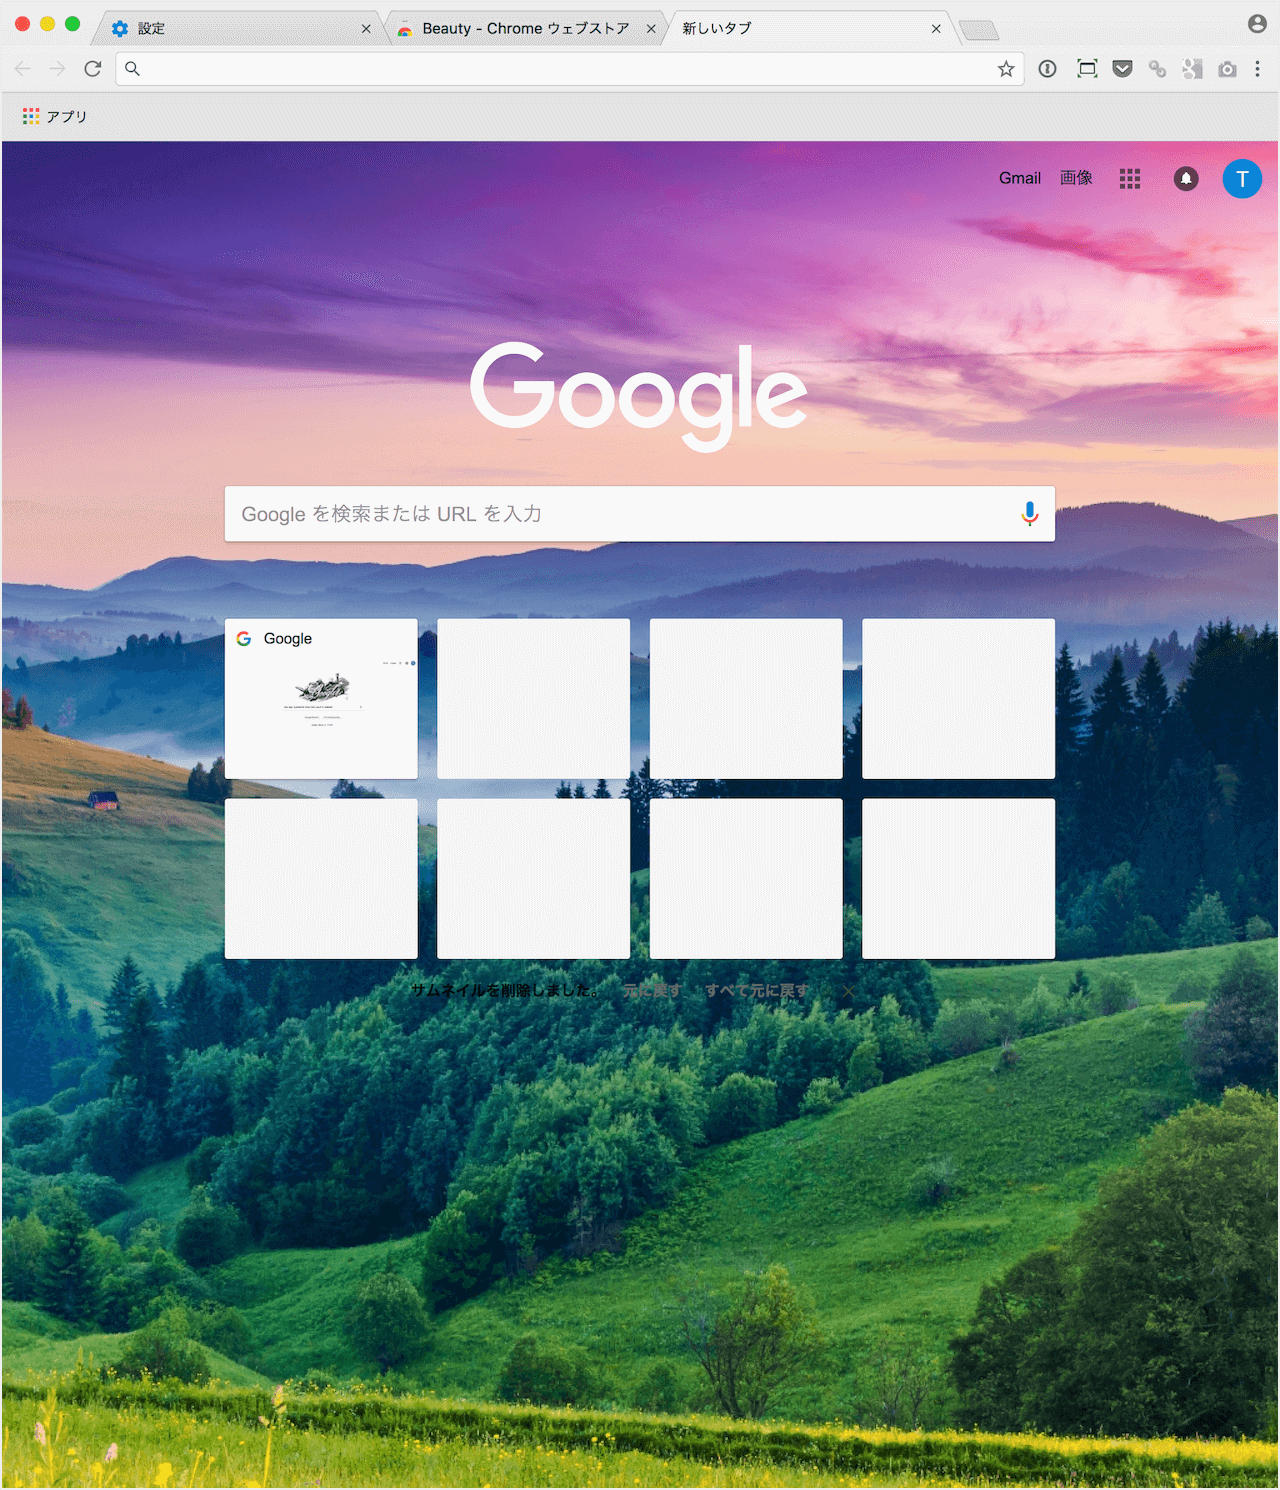
Task: Open the アプリ bookmarks shortcut
Action: [x=55, y=116]
